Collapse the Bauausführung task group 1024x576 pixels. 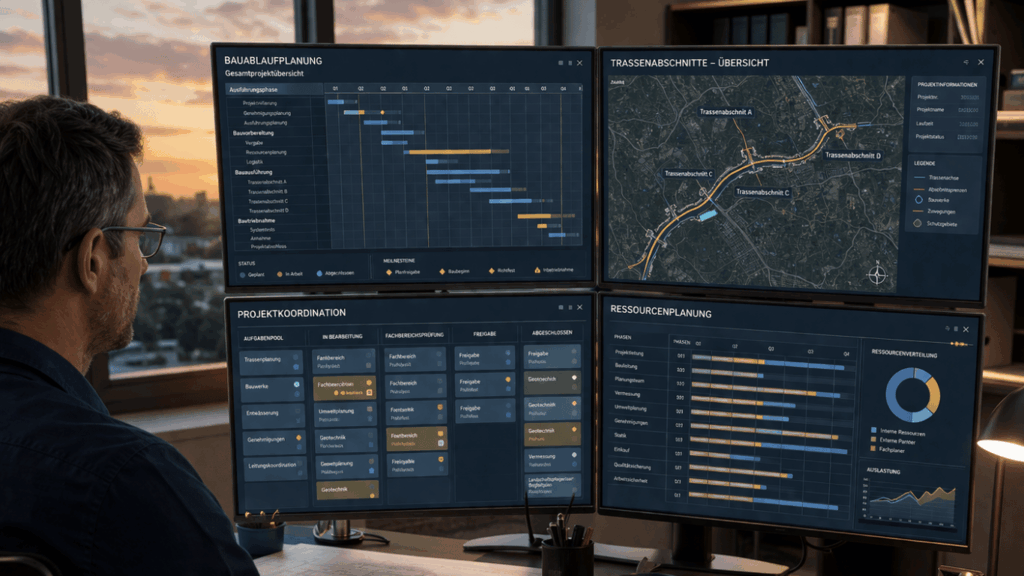252,172
